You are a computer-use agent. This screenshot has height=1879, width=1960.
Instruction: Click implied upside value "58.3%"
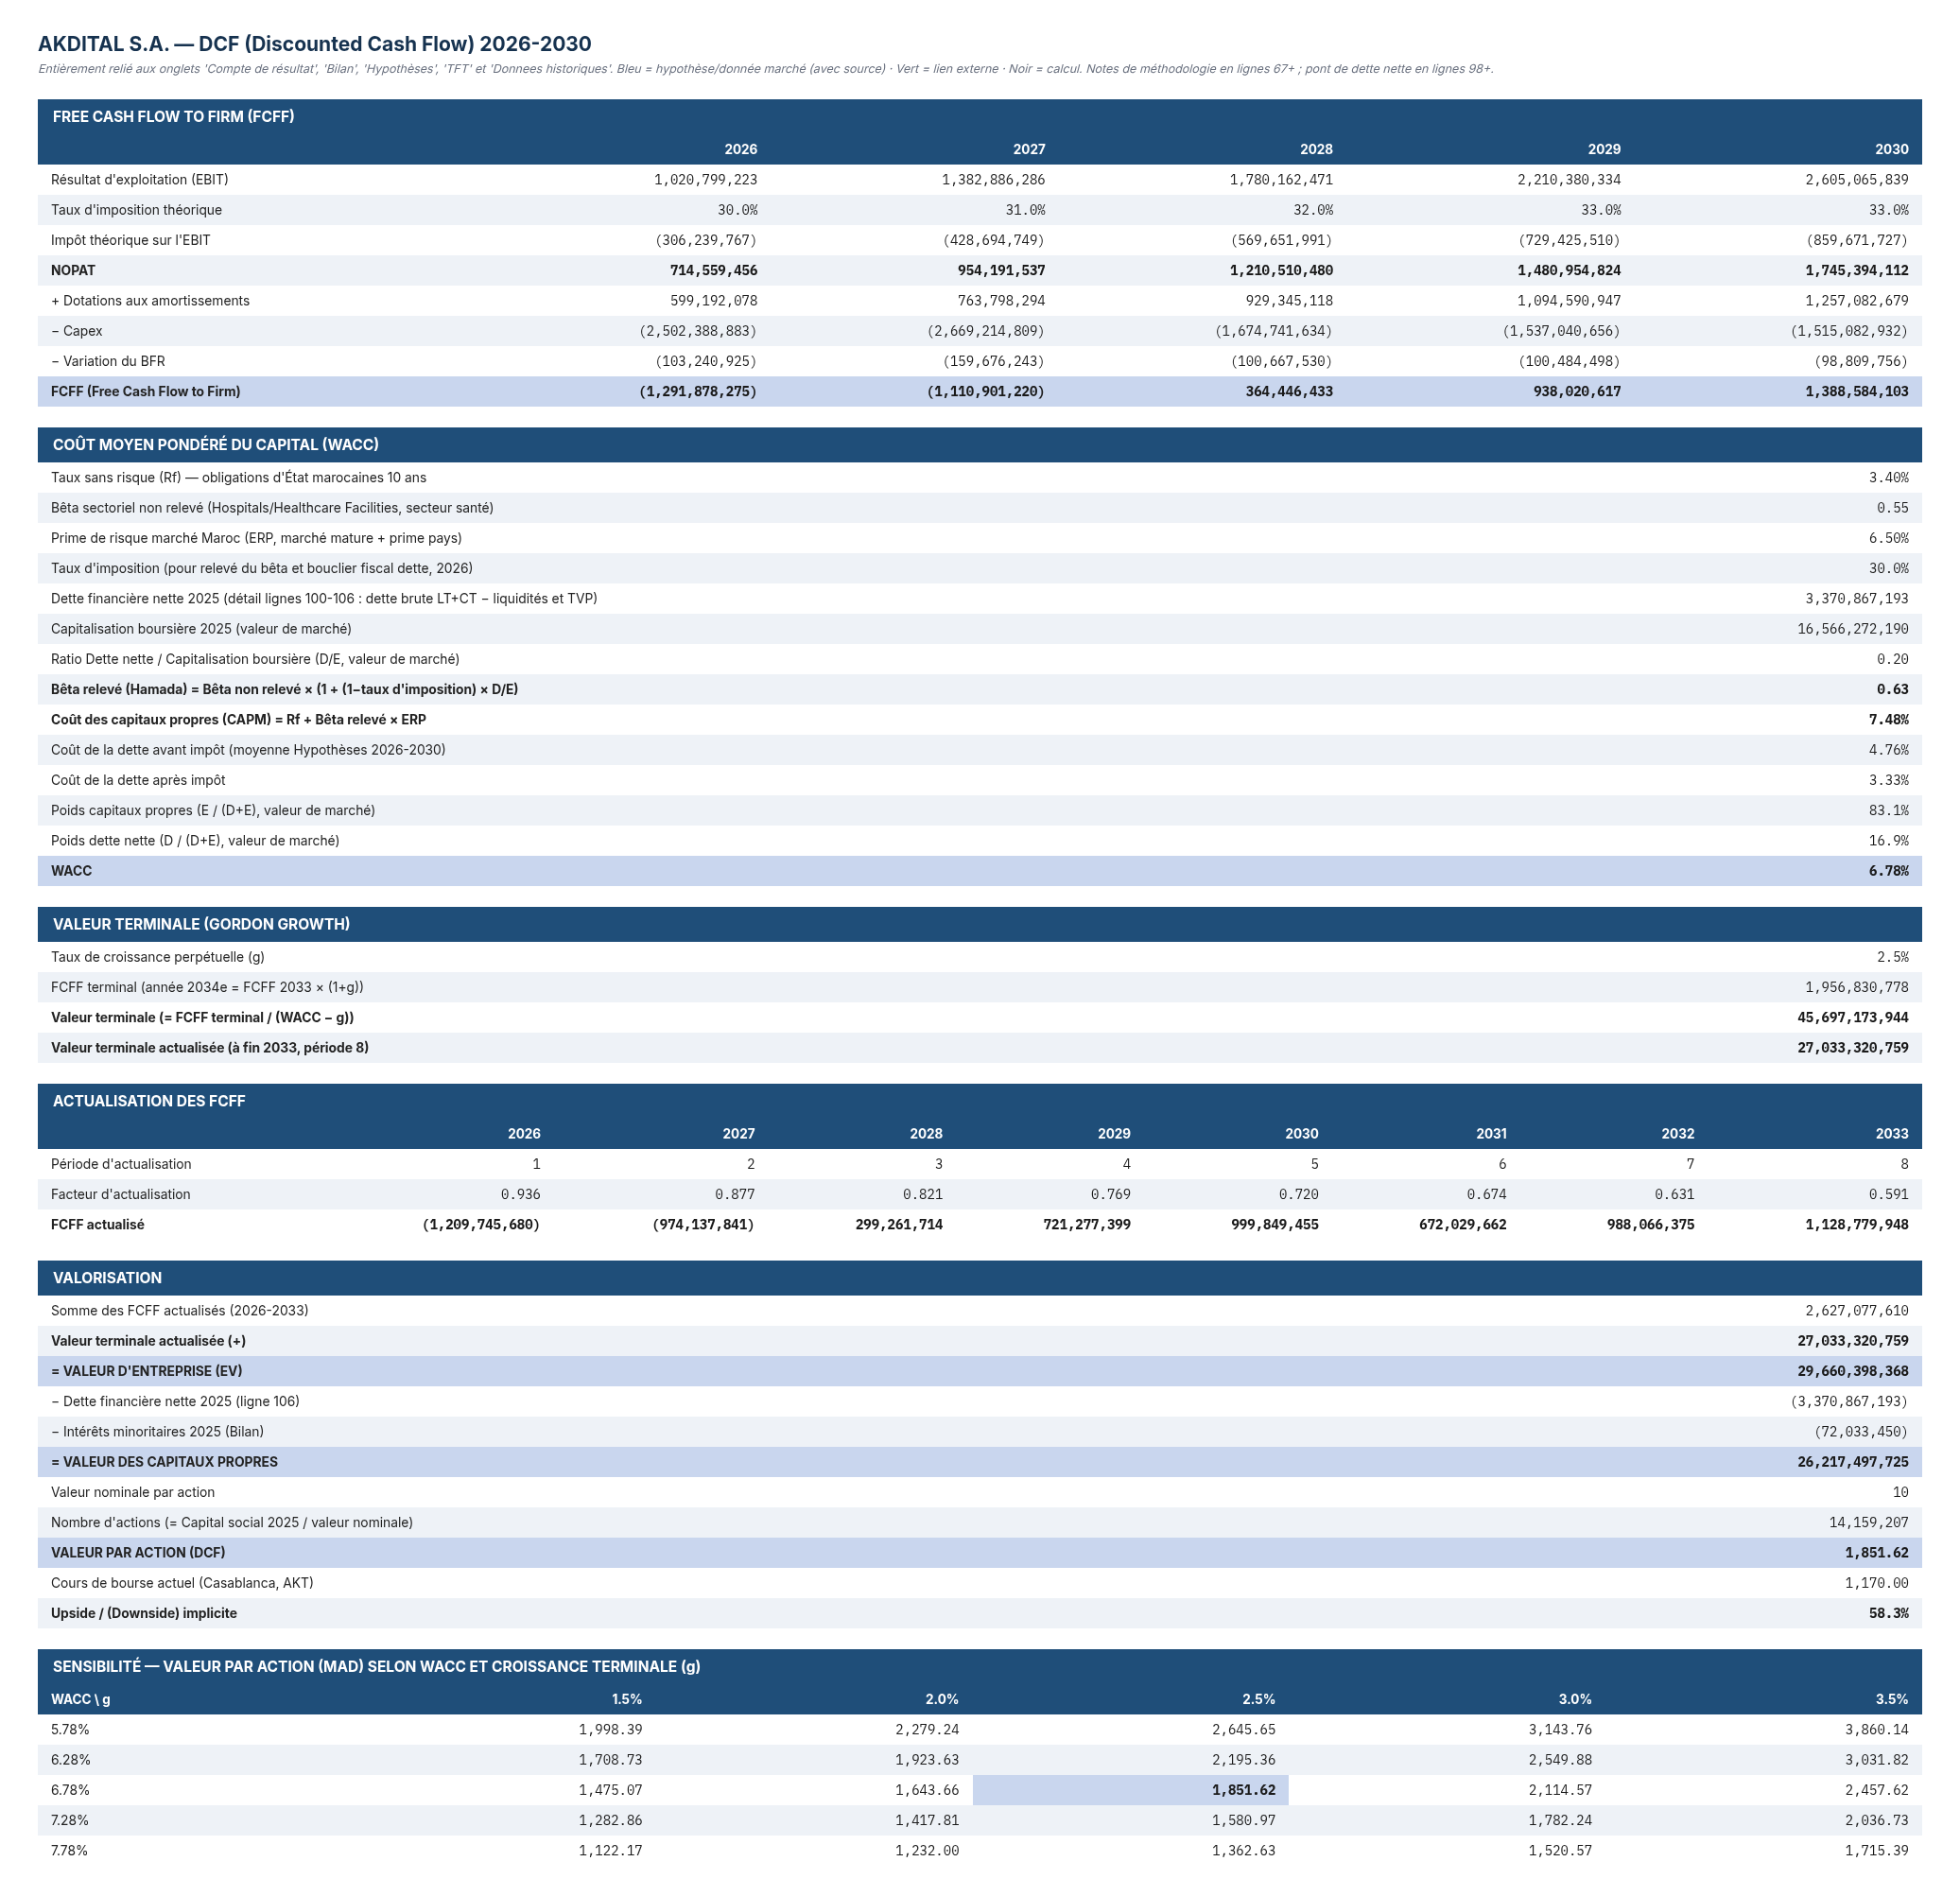1888,1613
